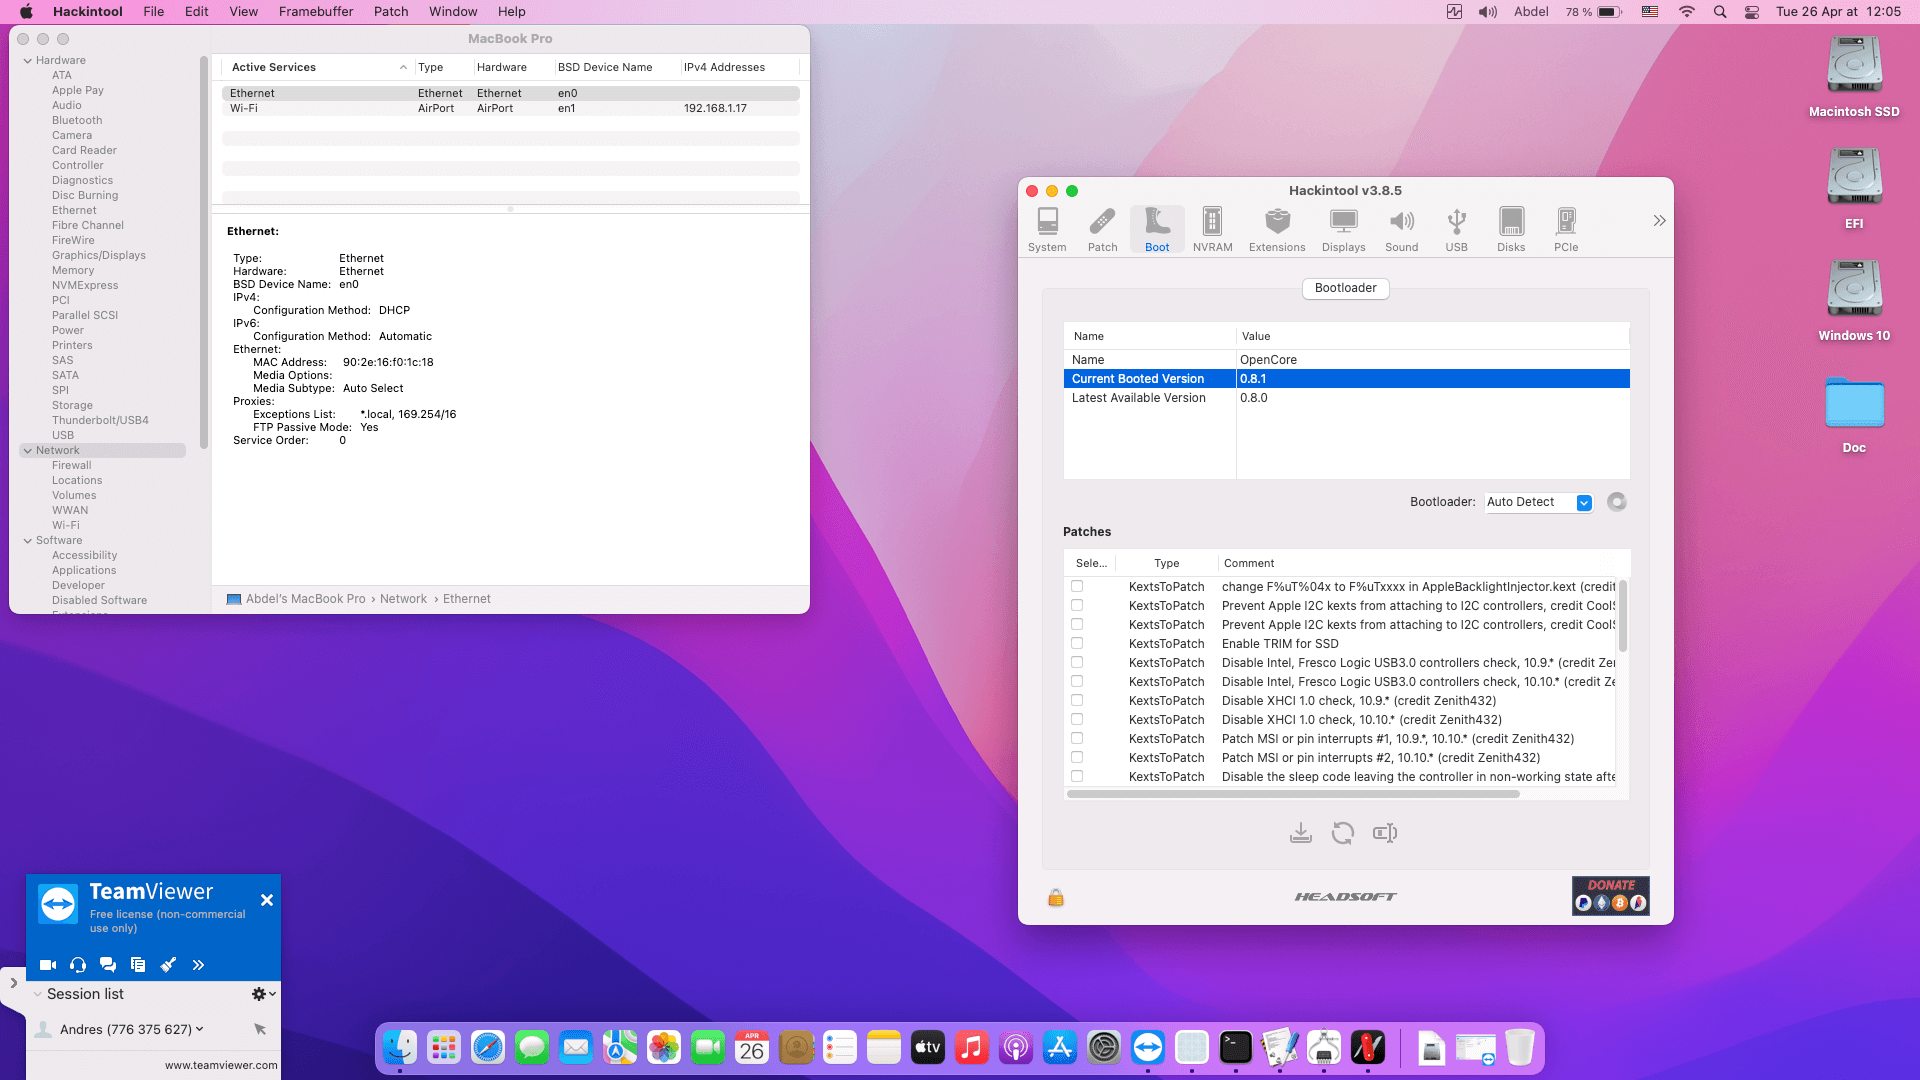Expand Andres session options chevron
This screenshot has height=1080, width=1920.
pos(200,1029)
